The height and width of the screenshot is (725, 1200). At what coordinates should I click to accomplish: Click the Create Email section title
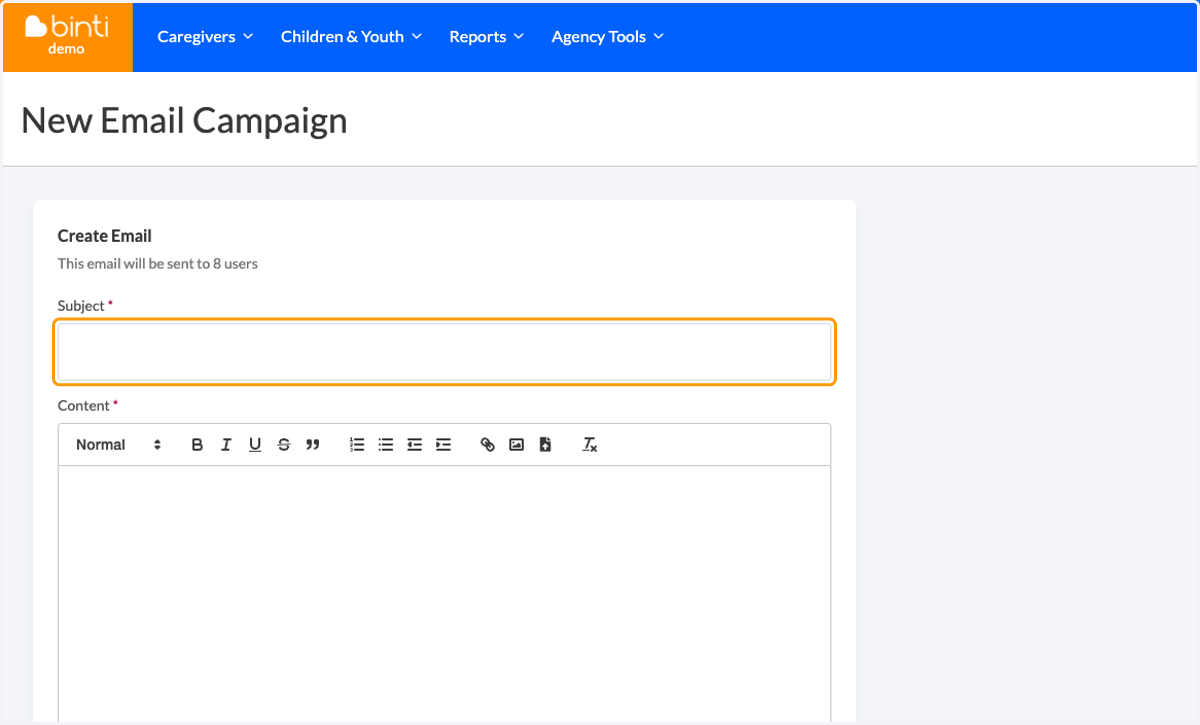pos(105,236)
